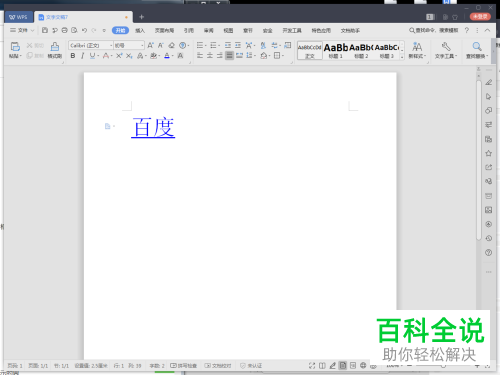Apply the Heading 2 style
Image resolution: width=500 pixels, height=375 pixels.
pos(361,50)
